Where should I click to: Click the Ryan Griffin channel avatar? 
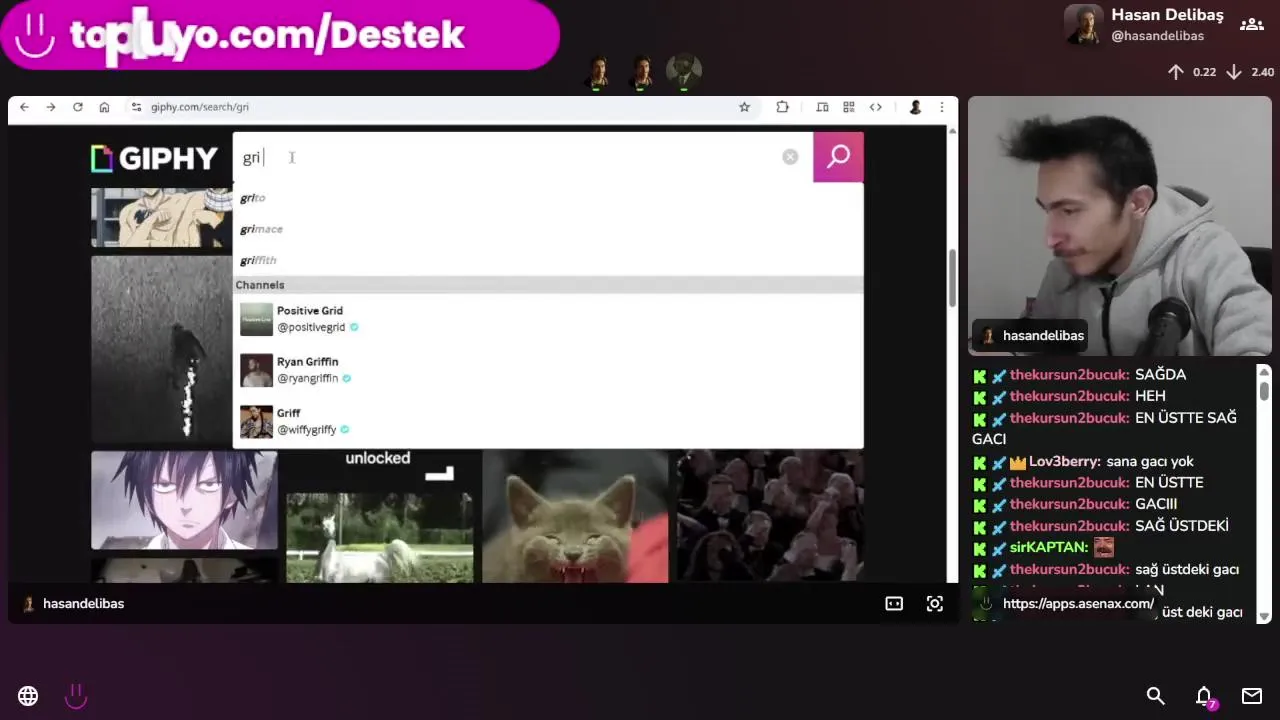pos(256,370)
